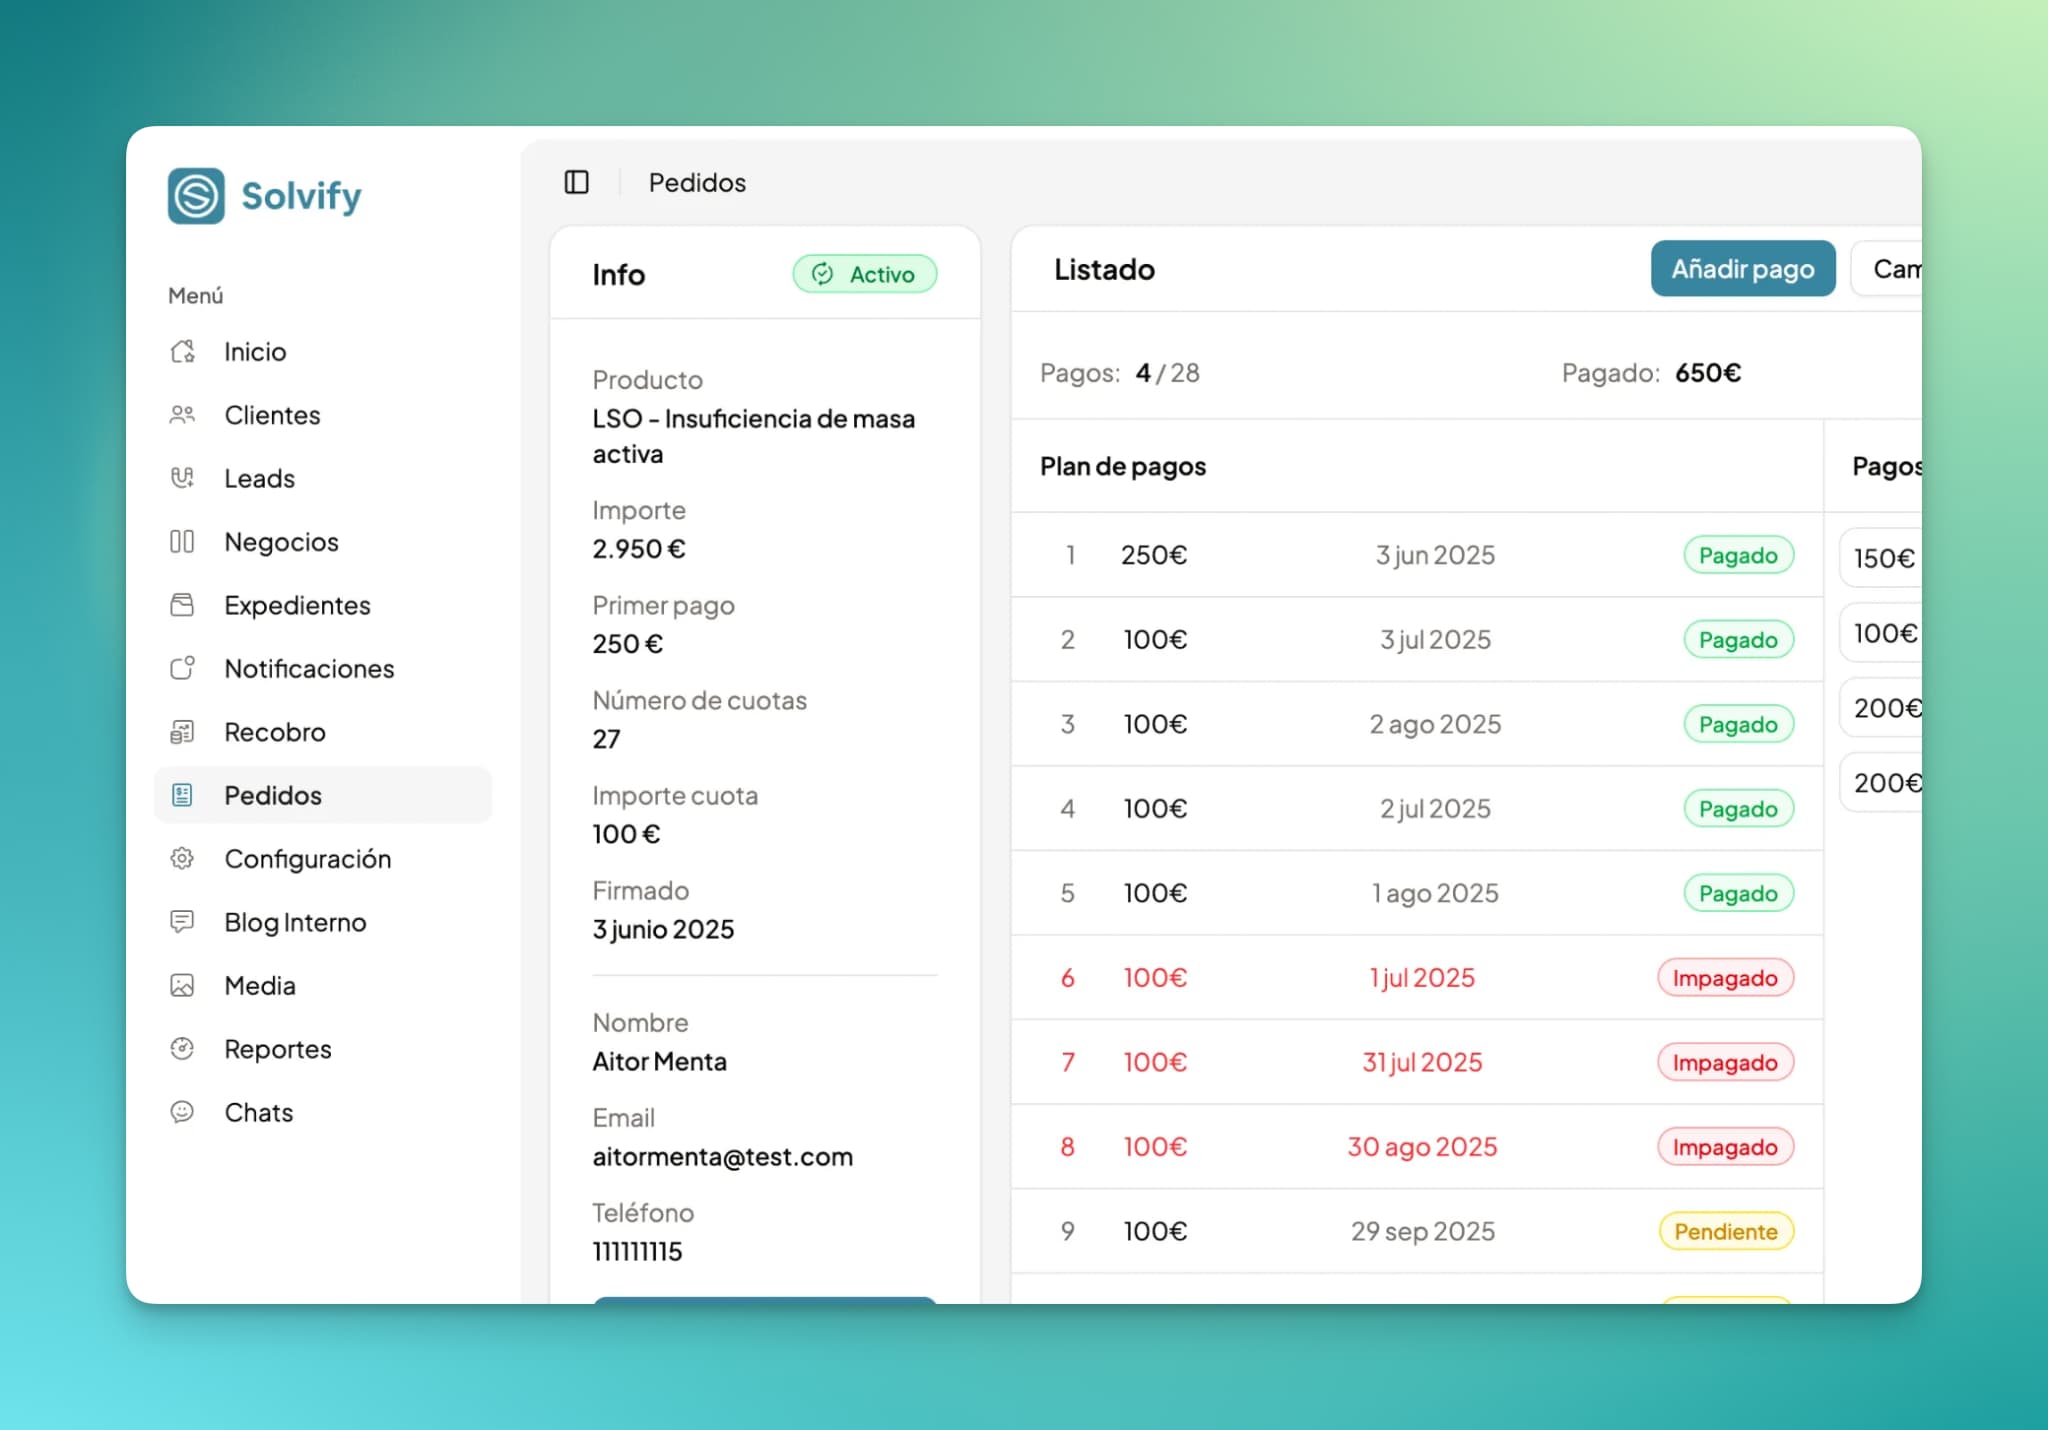Click the Leads magnet icon
This screenshot has height=1430, width=2048.
click(182, 478)
